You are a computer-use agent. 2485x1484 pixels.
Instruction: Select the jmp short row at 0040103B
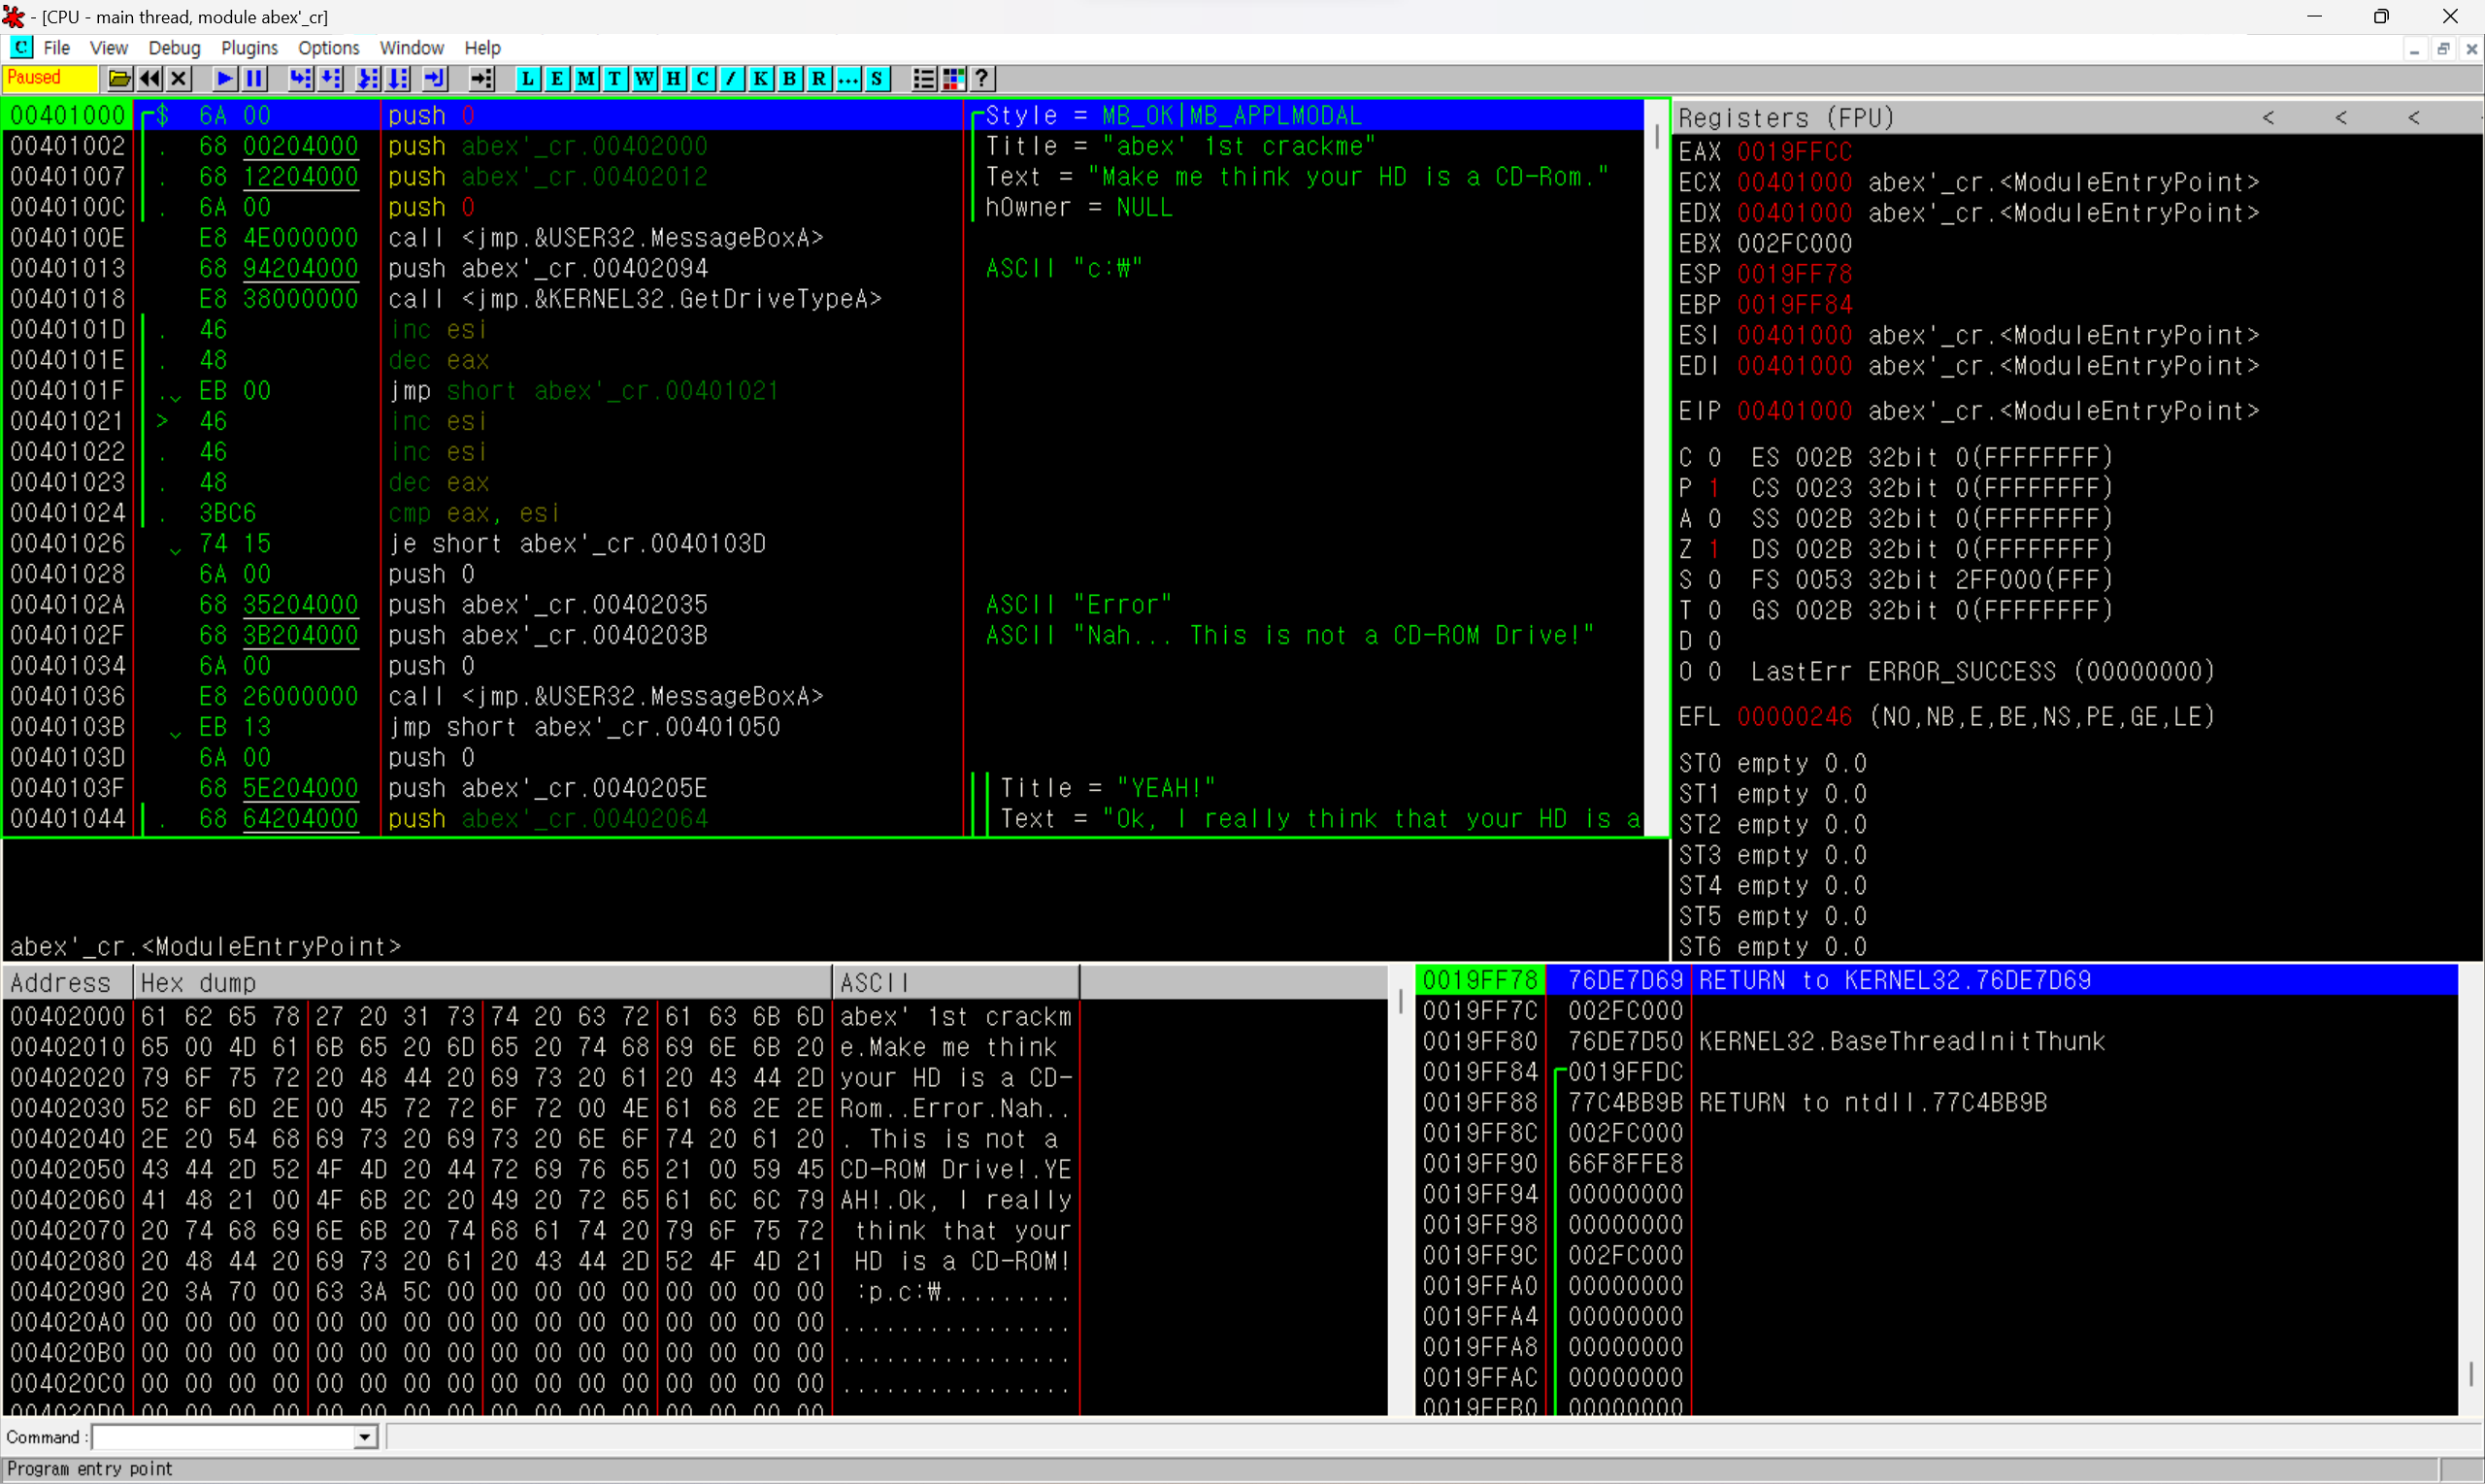pyautogui.click(x=823, y=727)
